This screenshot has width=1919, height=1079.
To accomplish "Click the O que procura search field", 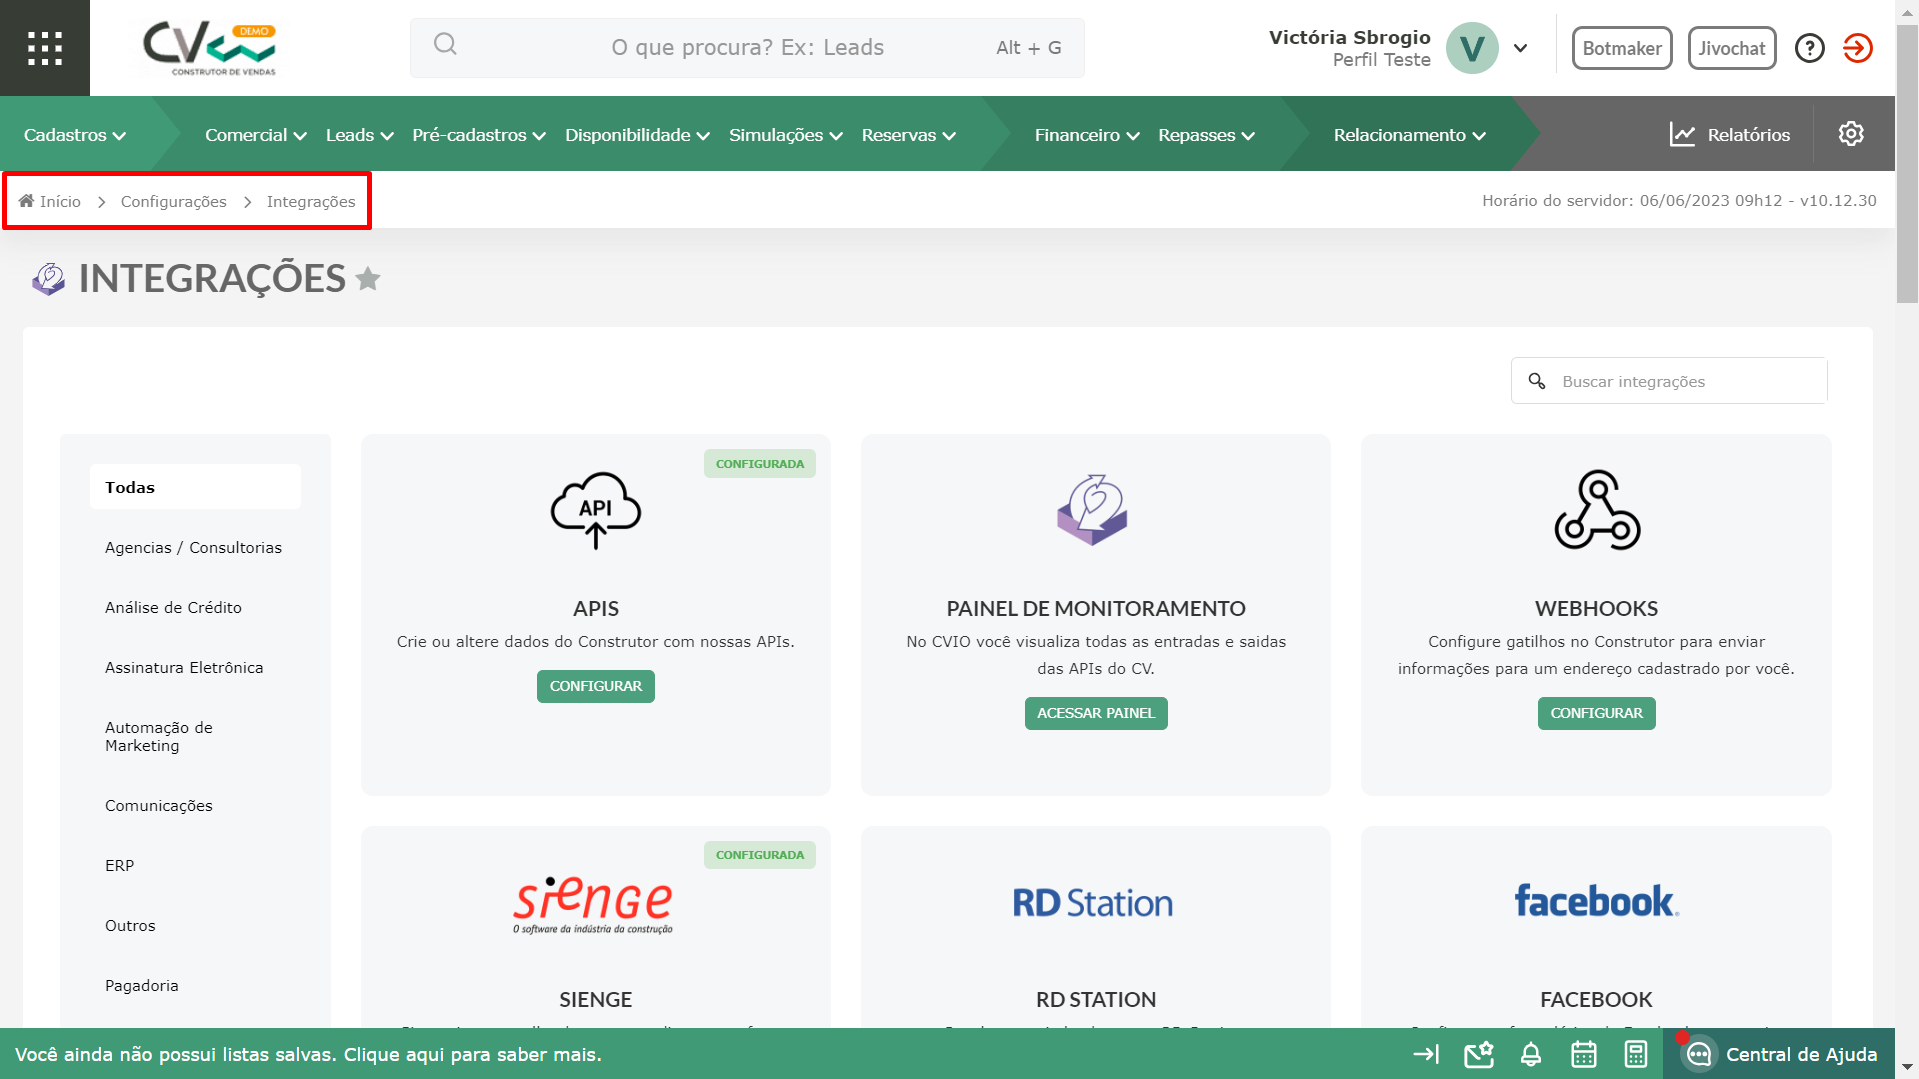I will tap(747, 48).
